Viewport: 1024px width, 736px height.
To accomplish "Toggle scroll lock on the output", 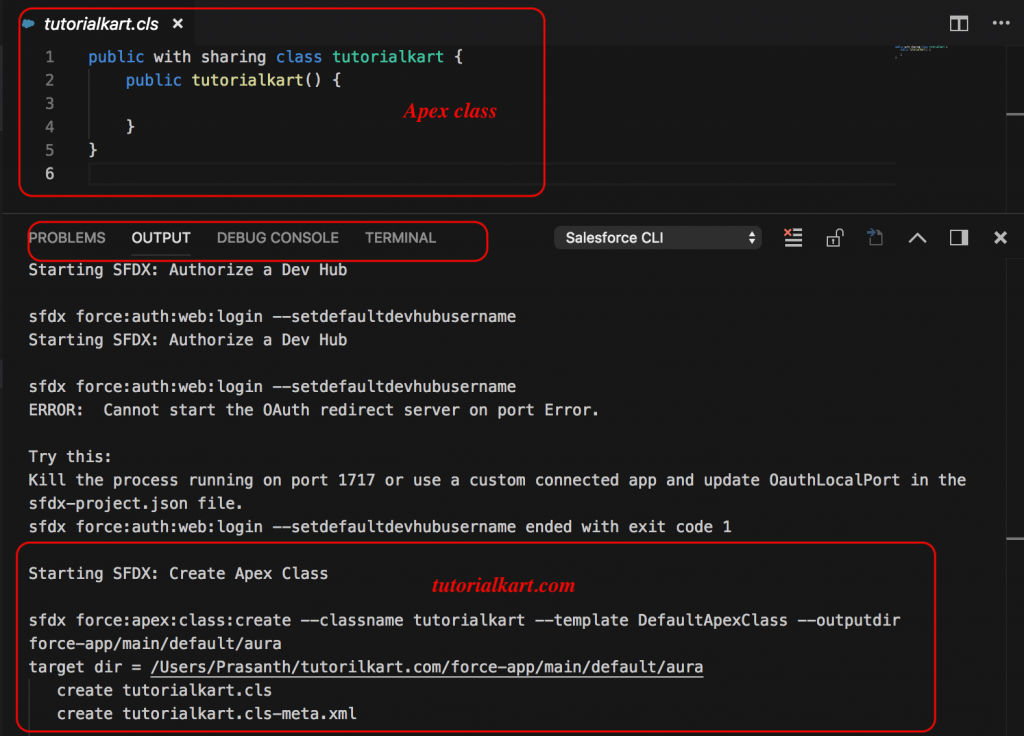I will coord(835,237).
